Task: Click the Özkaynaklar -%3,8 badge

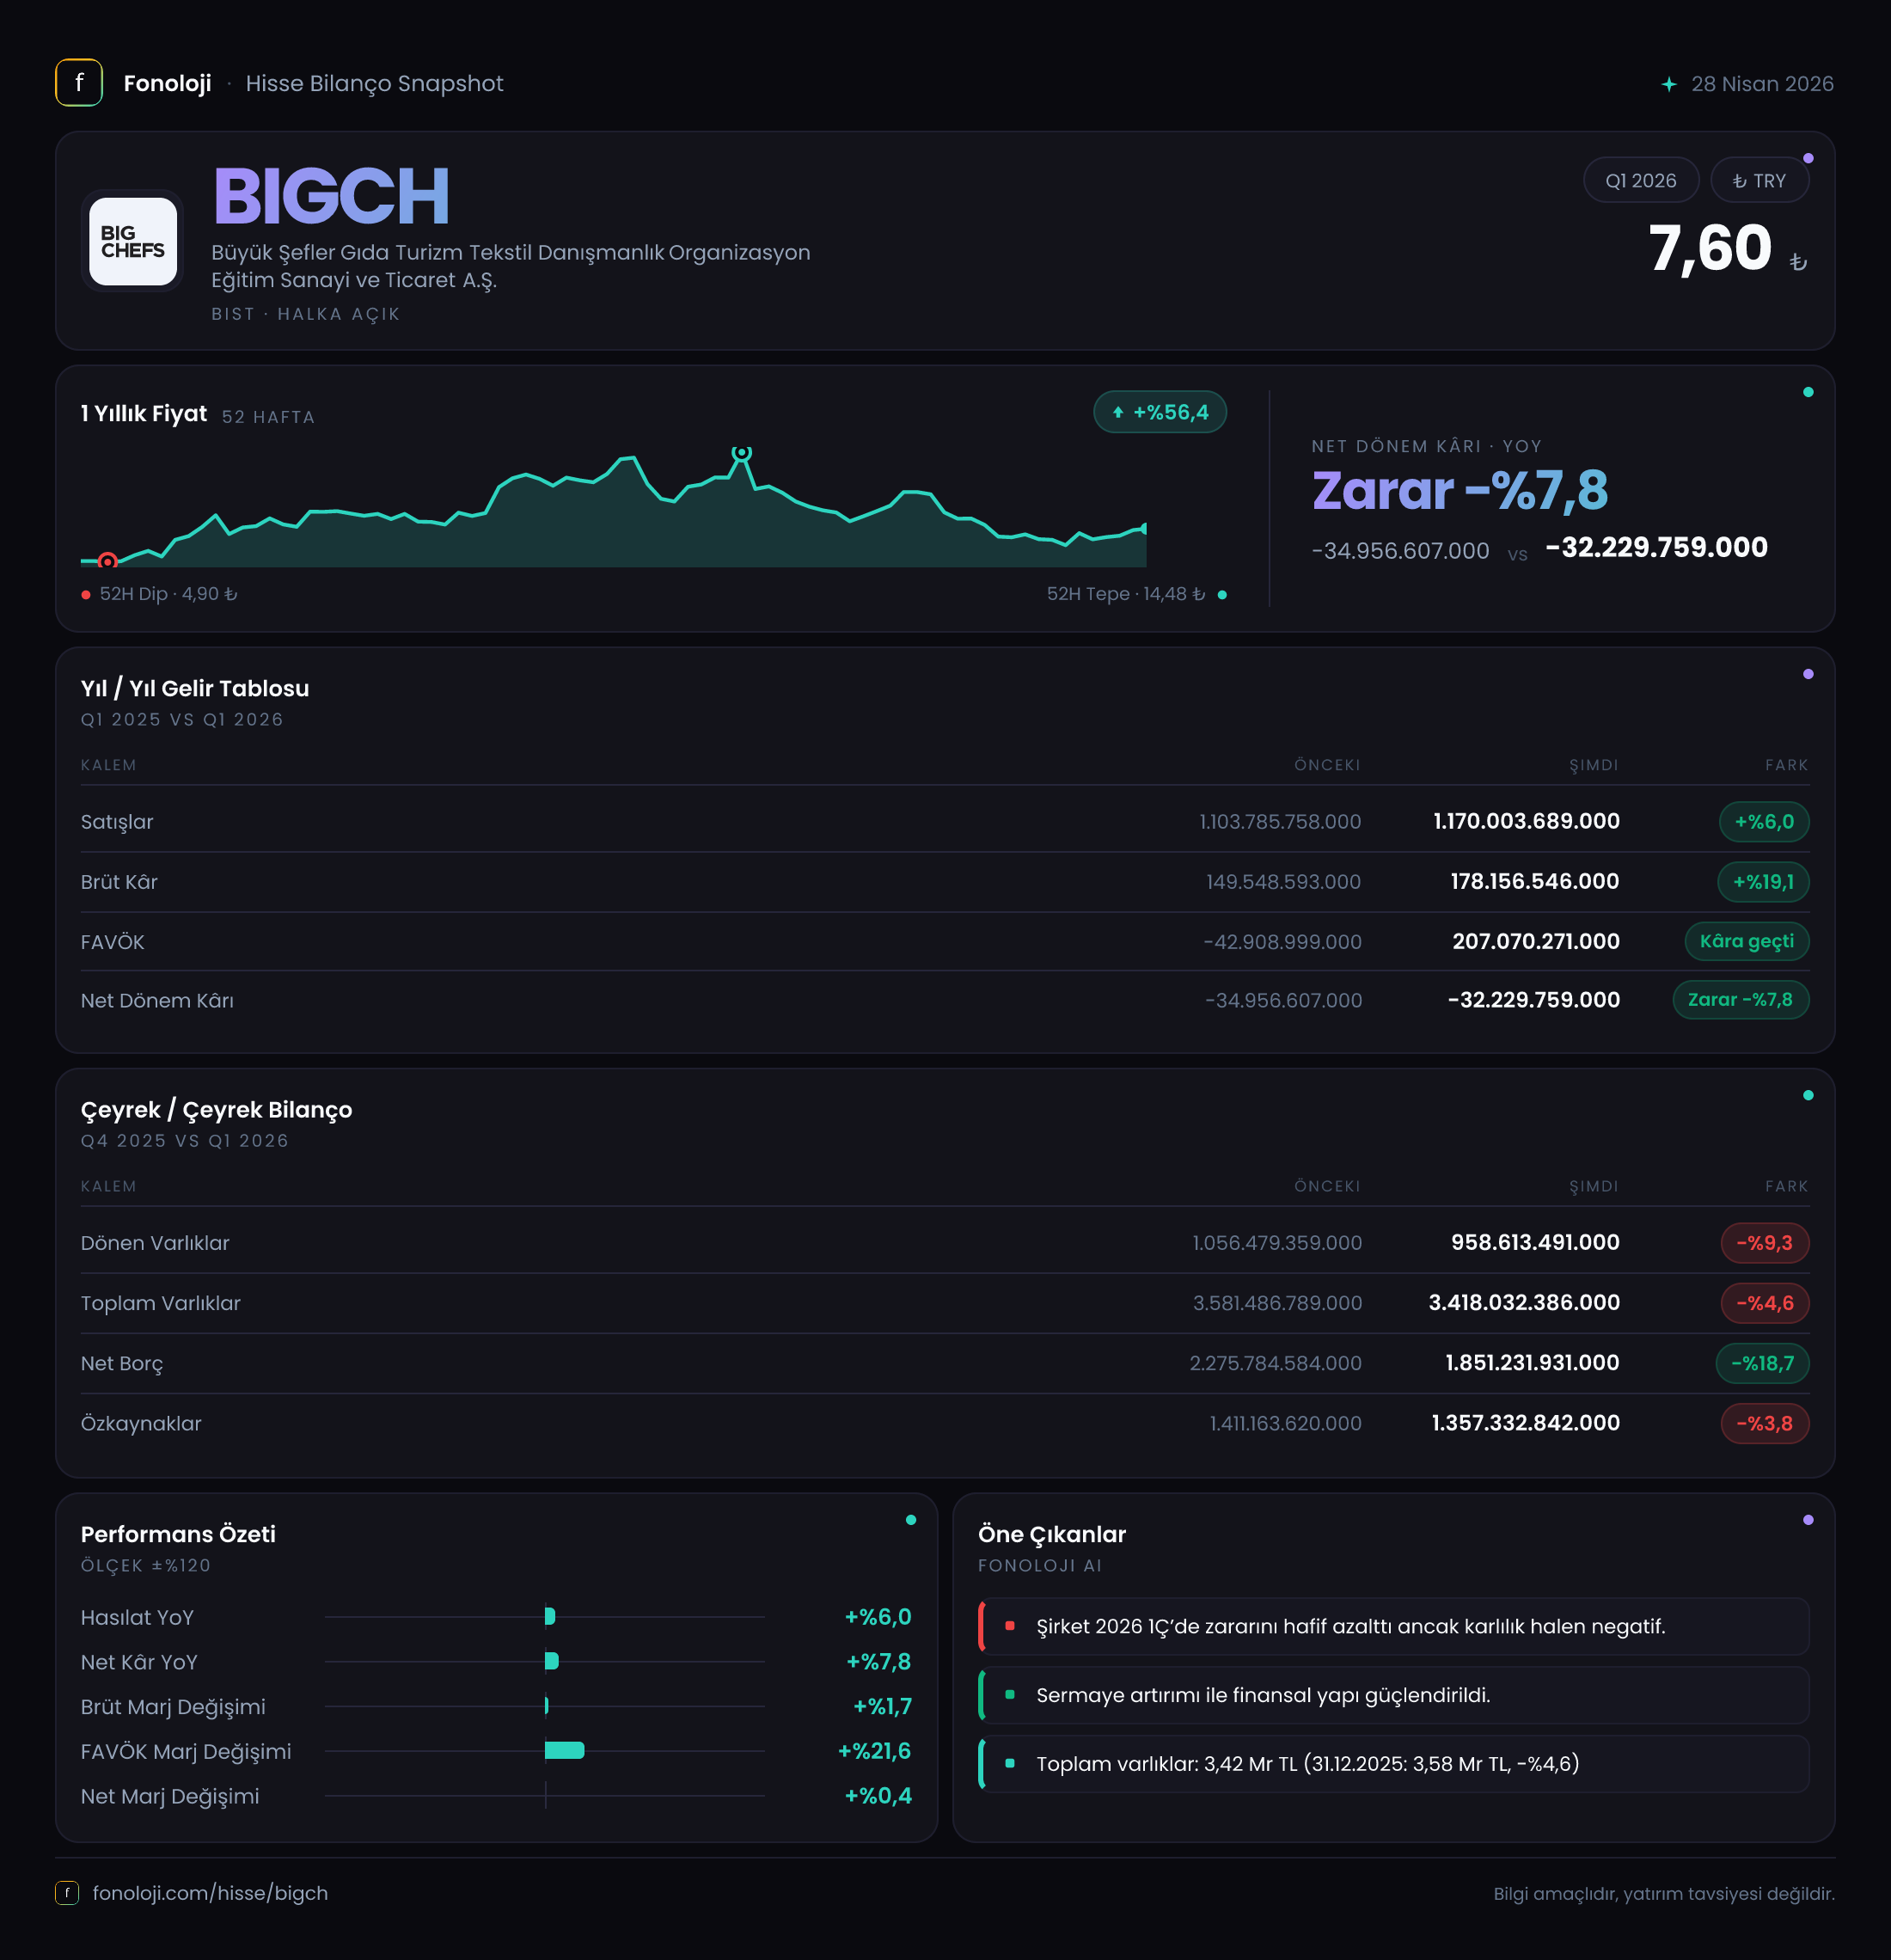Action: pos(1765,1423)
